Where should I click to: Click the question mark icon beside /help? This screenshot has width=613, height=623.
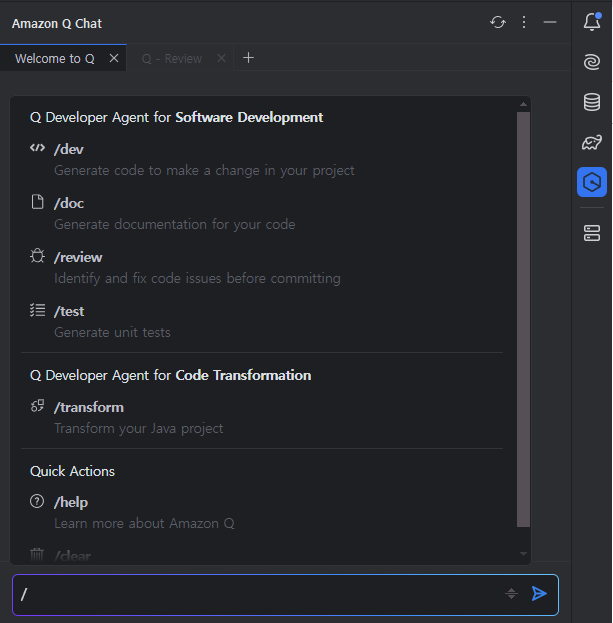[x=37, y=501]
